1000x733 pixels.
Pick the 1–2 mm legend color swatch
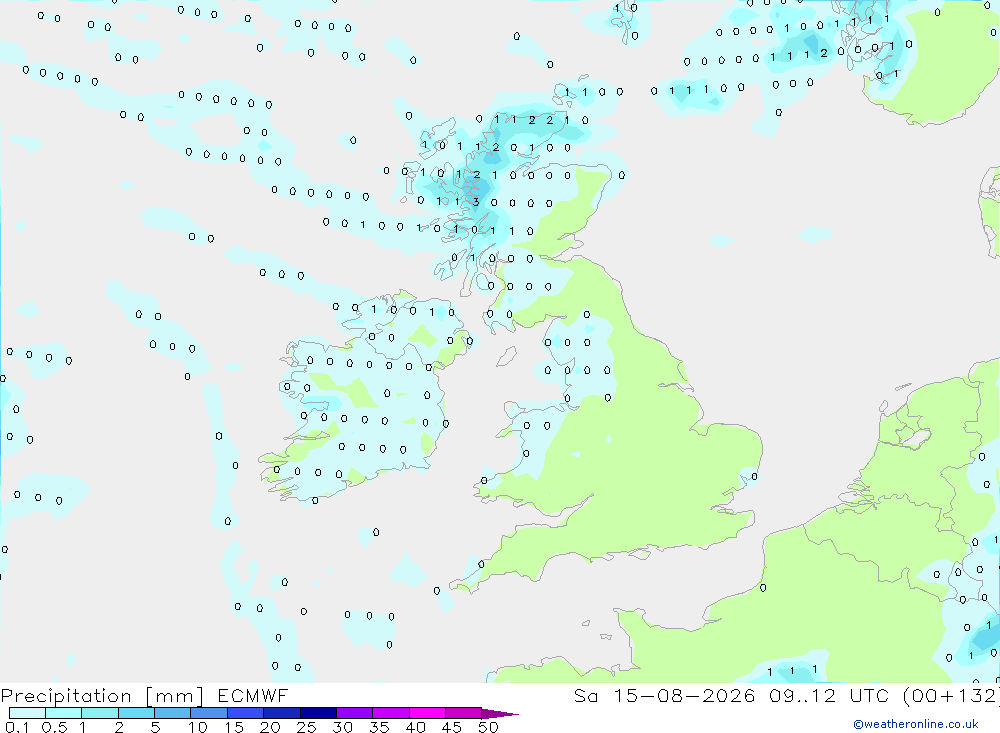click(99, 713)
